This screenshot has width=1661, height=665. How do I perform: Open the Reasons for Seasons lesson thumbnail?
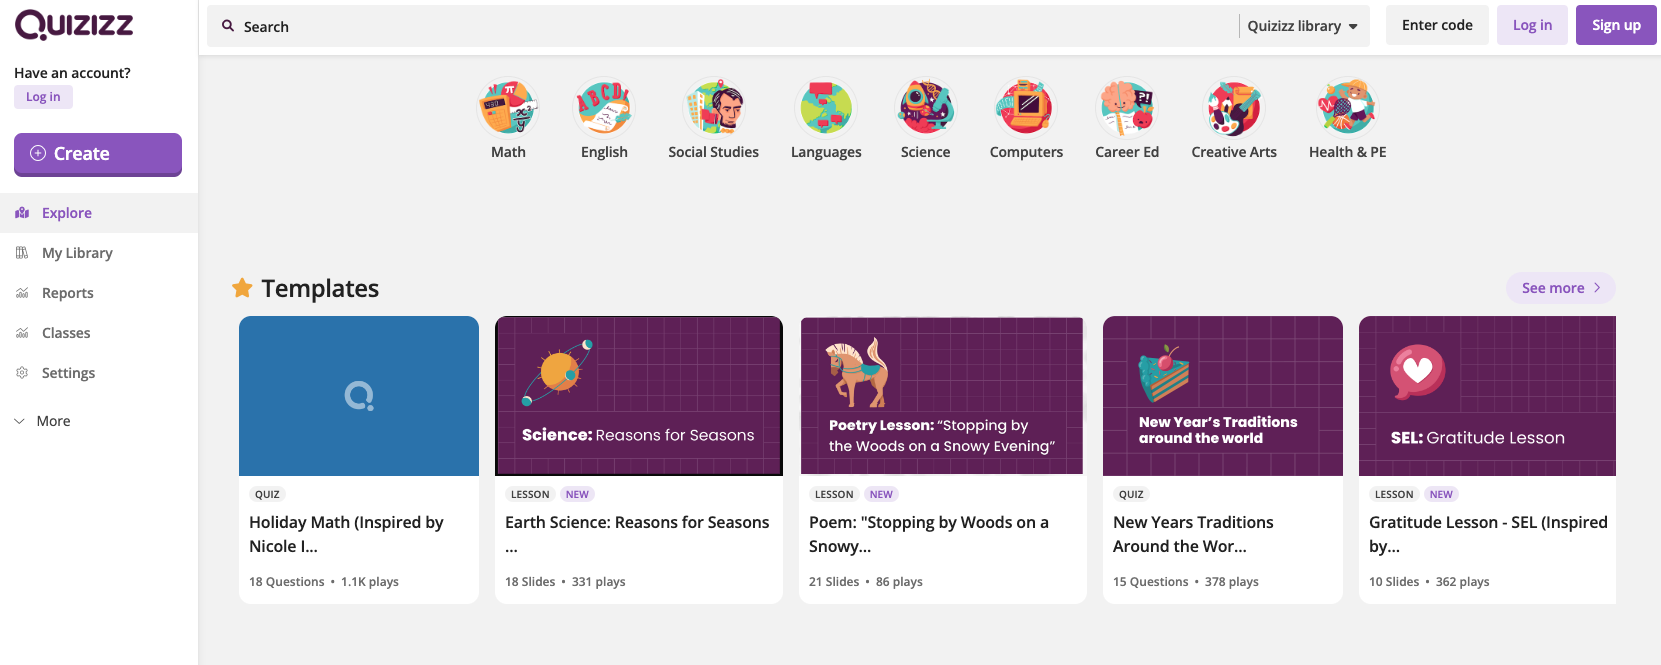pyautogui.click(x=638, y=396)
